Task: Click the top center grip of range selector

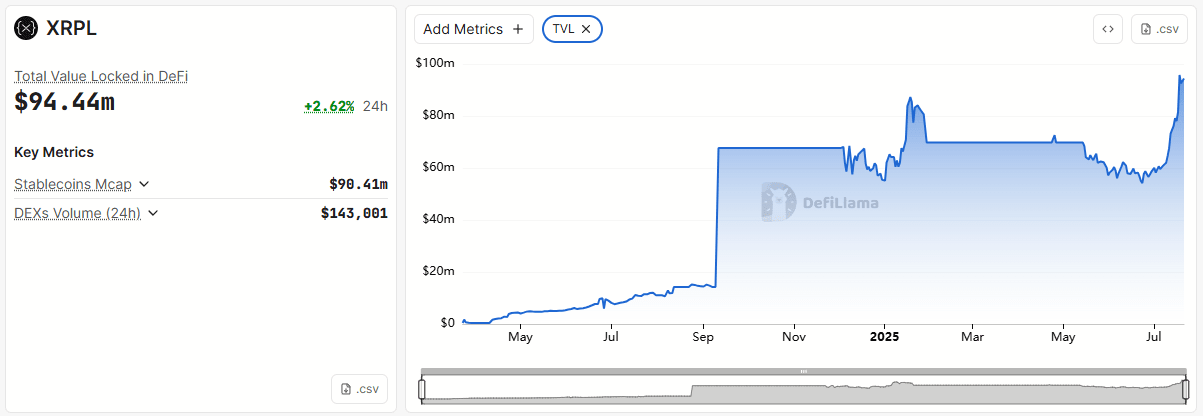Action: pyautogui.click(x=803, y=371)
